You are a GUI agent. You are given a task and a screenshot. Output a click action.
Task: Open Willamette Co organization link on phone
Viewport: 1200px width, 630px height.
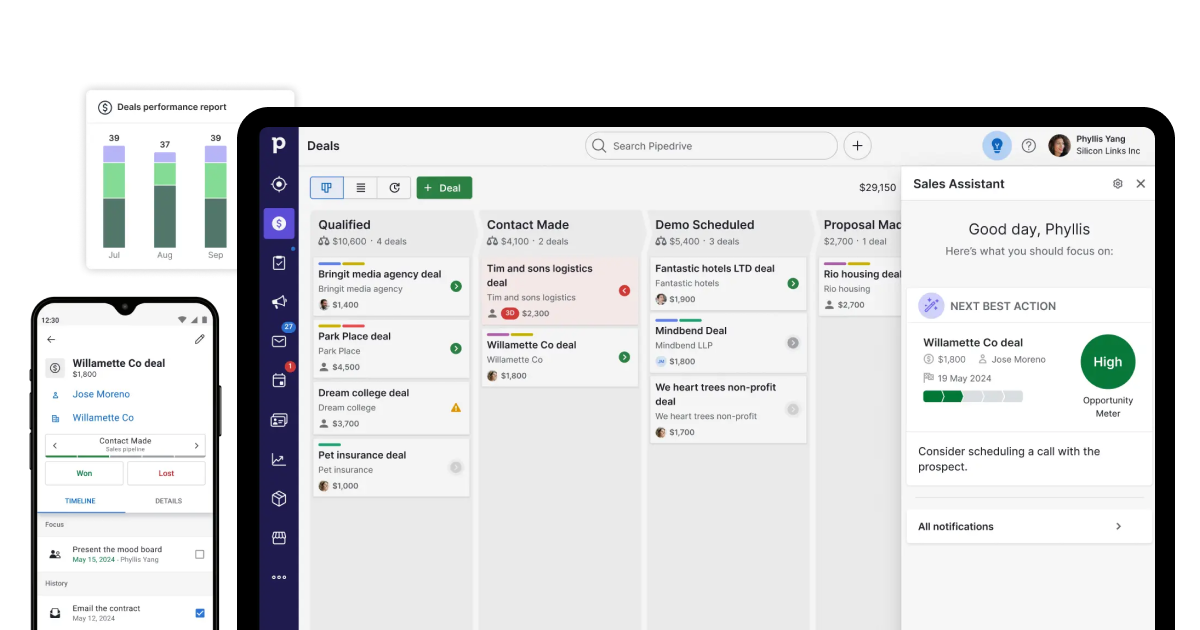[x=103, y=418]
